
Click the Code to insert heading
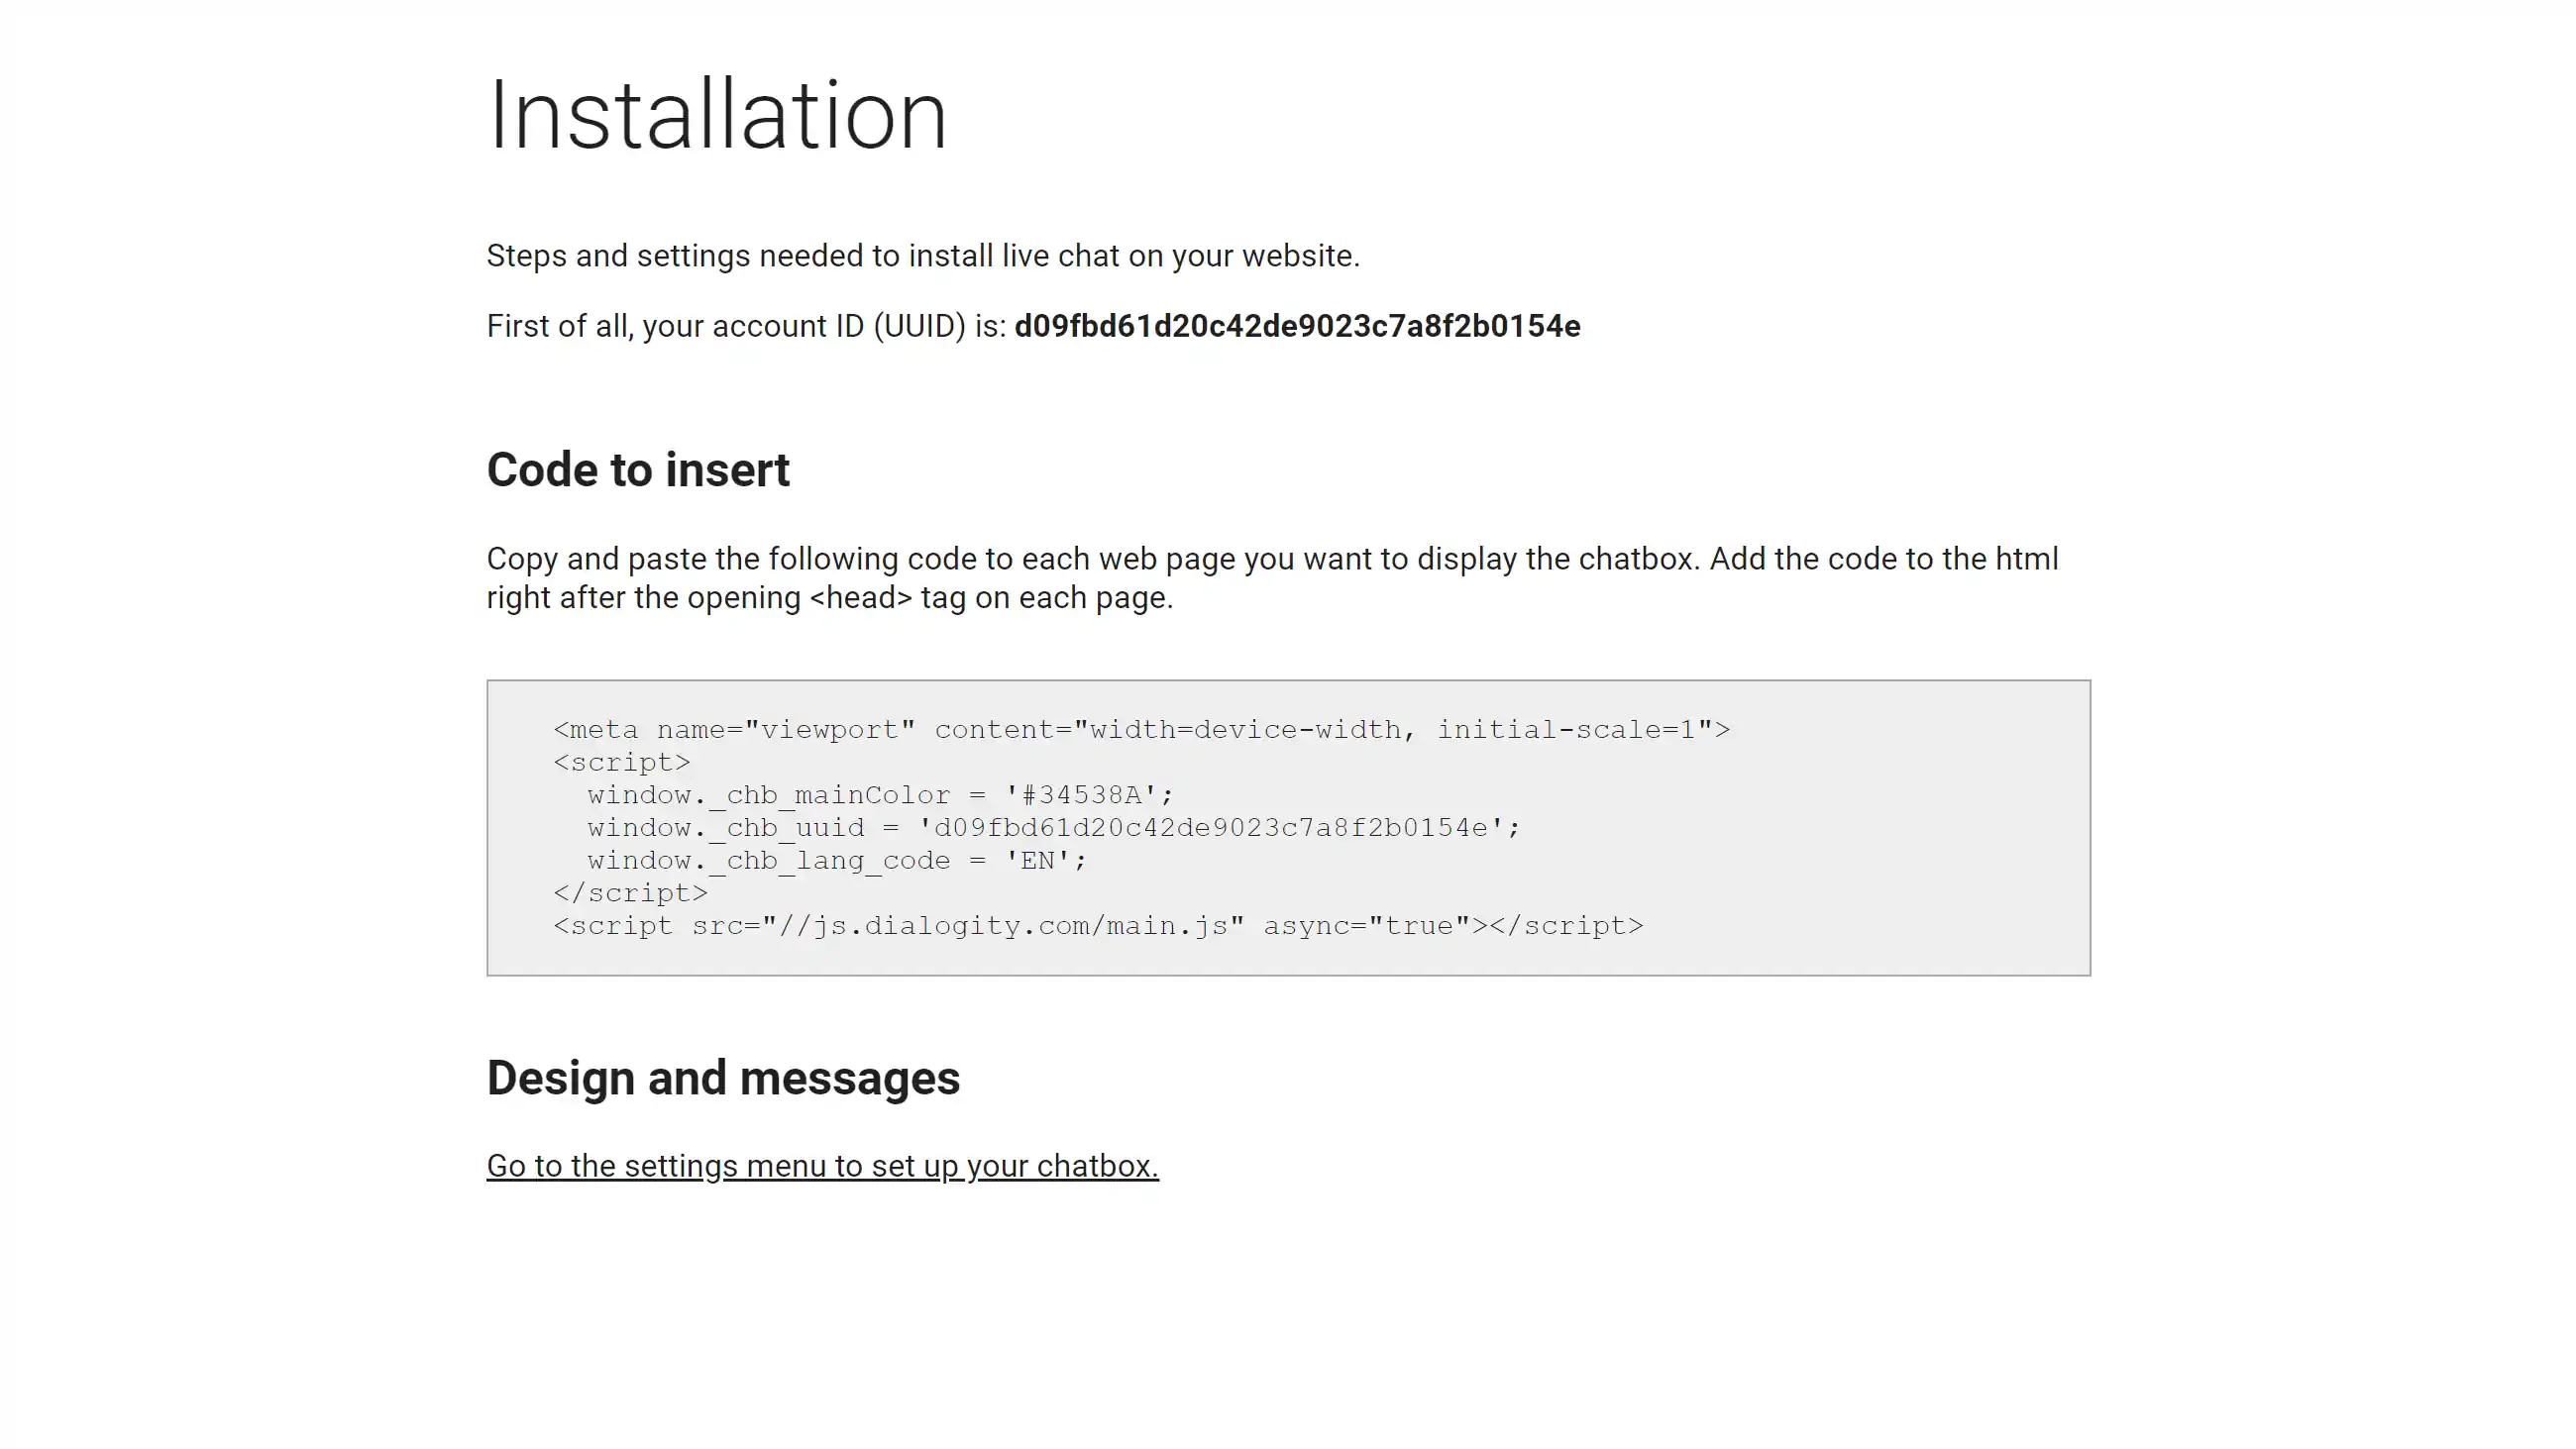coord(638,470)
